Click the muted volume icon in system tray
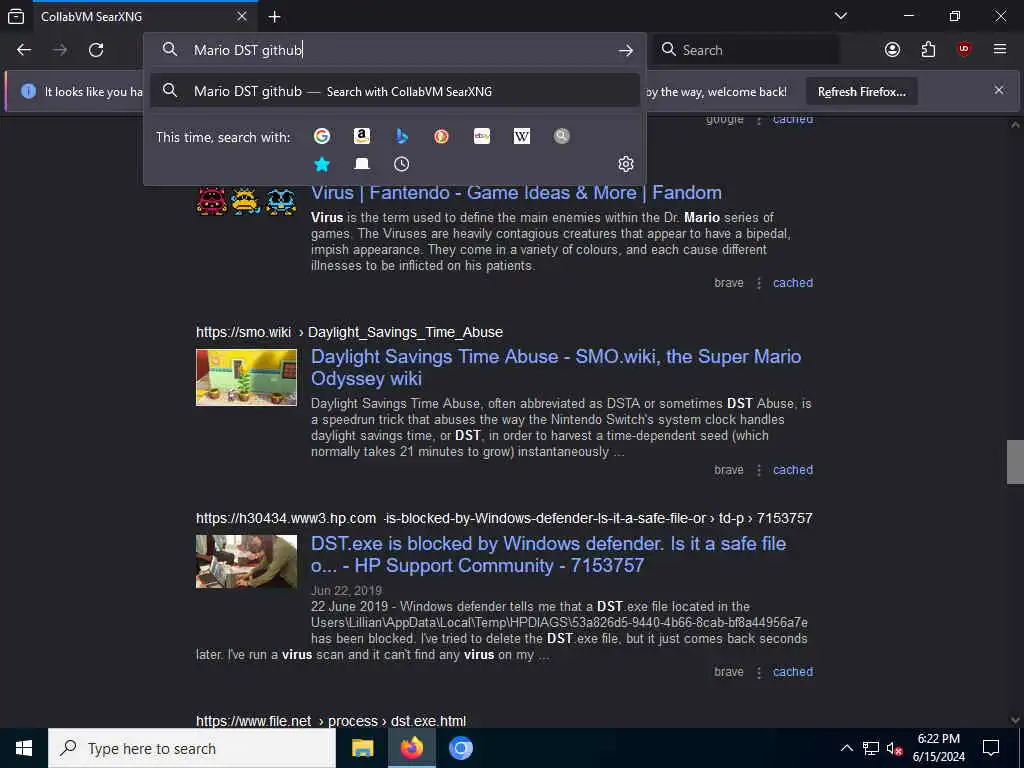Viewport: 1024px width, 768px height. point(894,748)
